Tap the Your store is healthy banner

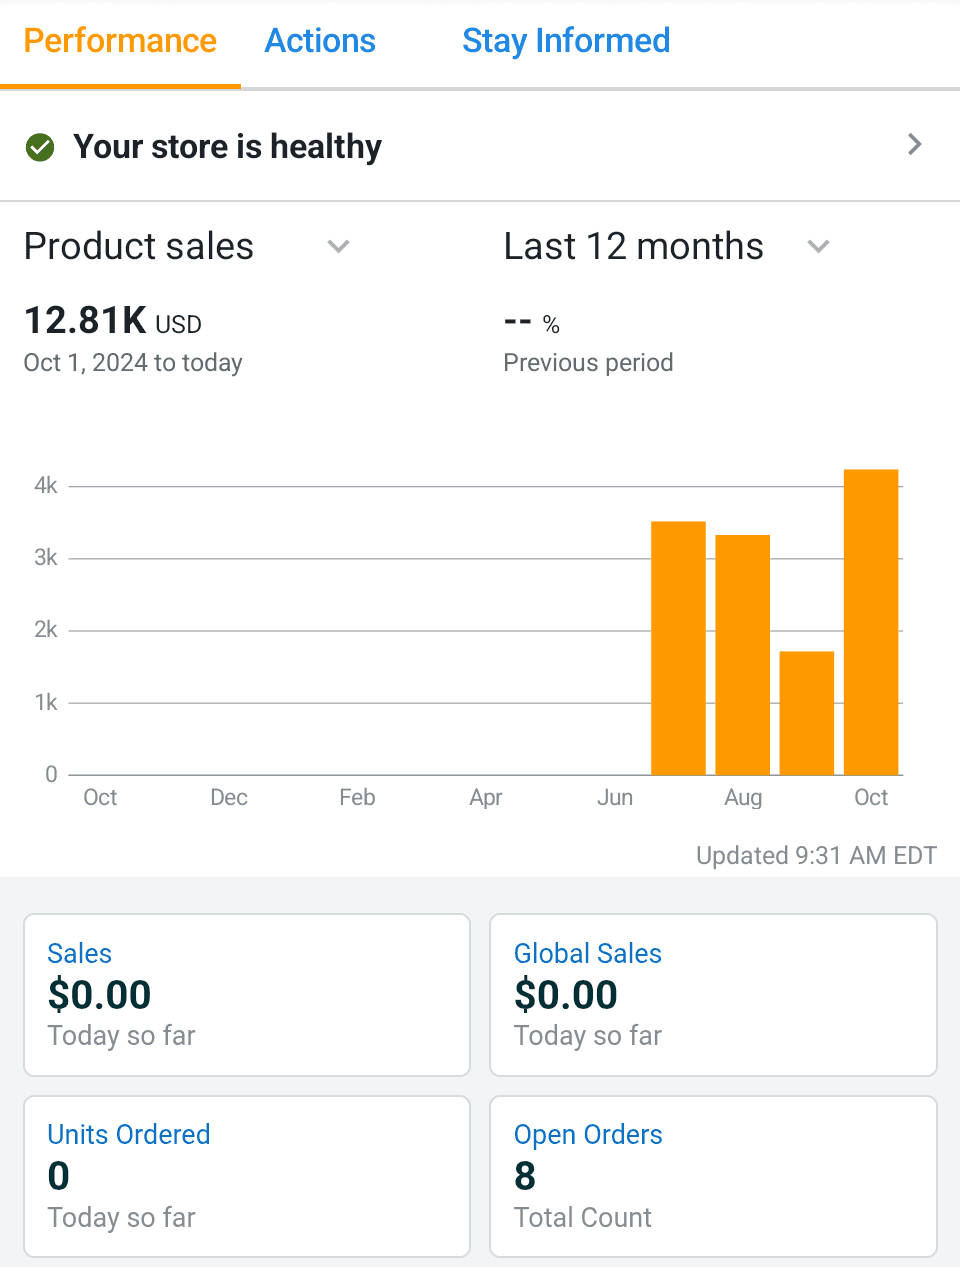[x=228, y=147]
